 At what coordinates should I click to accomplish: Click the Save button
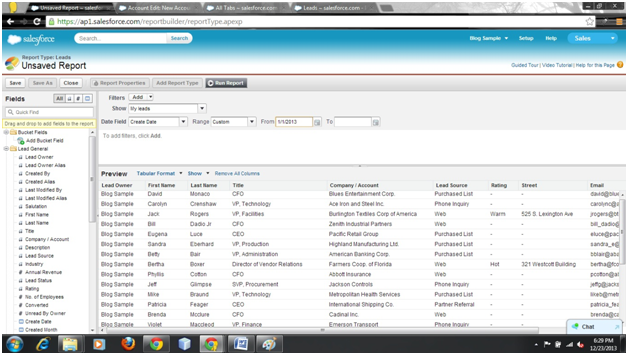(x=15, y=83)
